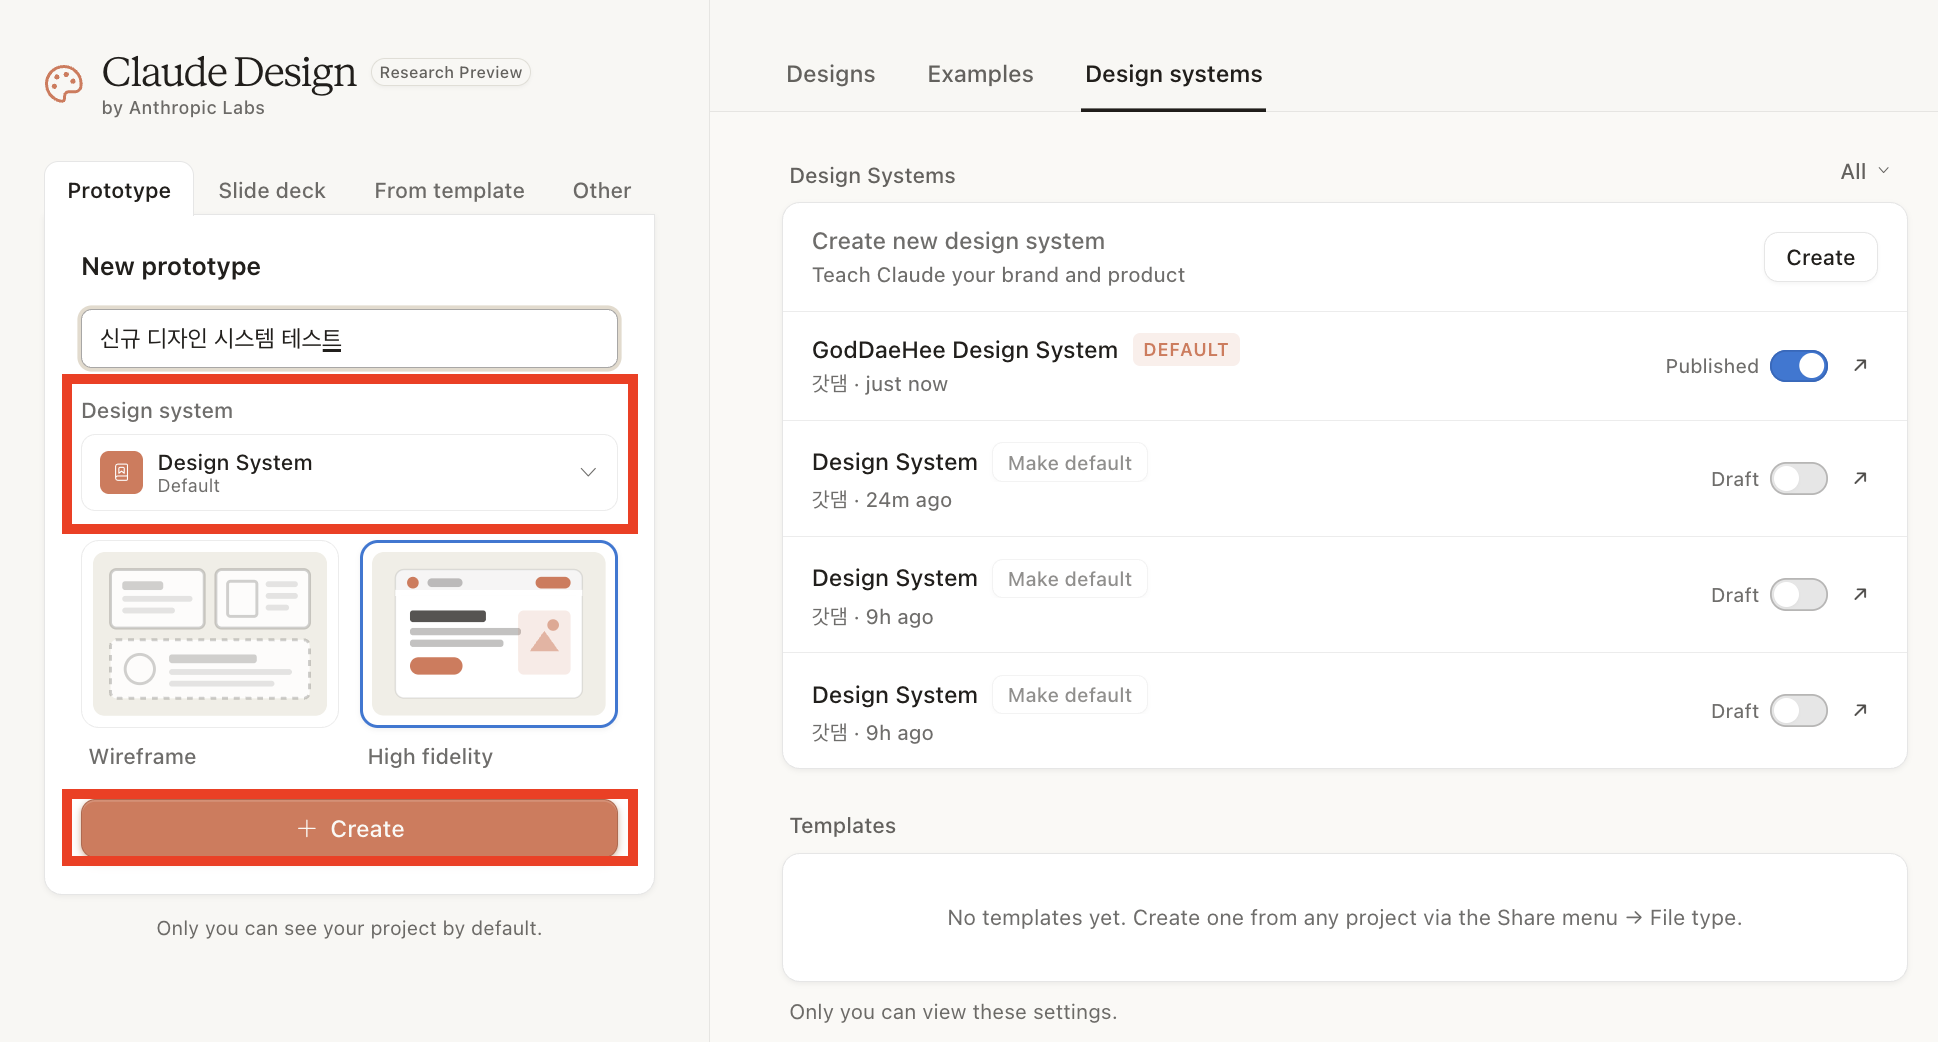This screenshot has width=1938, height=1042.
Task: Make the 24m ago Design System default
Action: pyautogui.click(x=1069, y=463)
